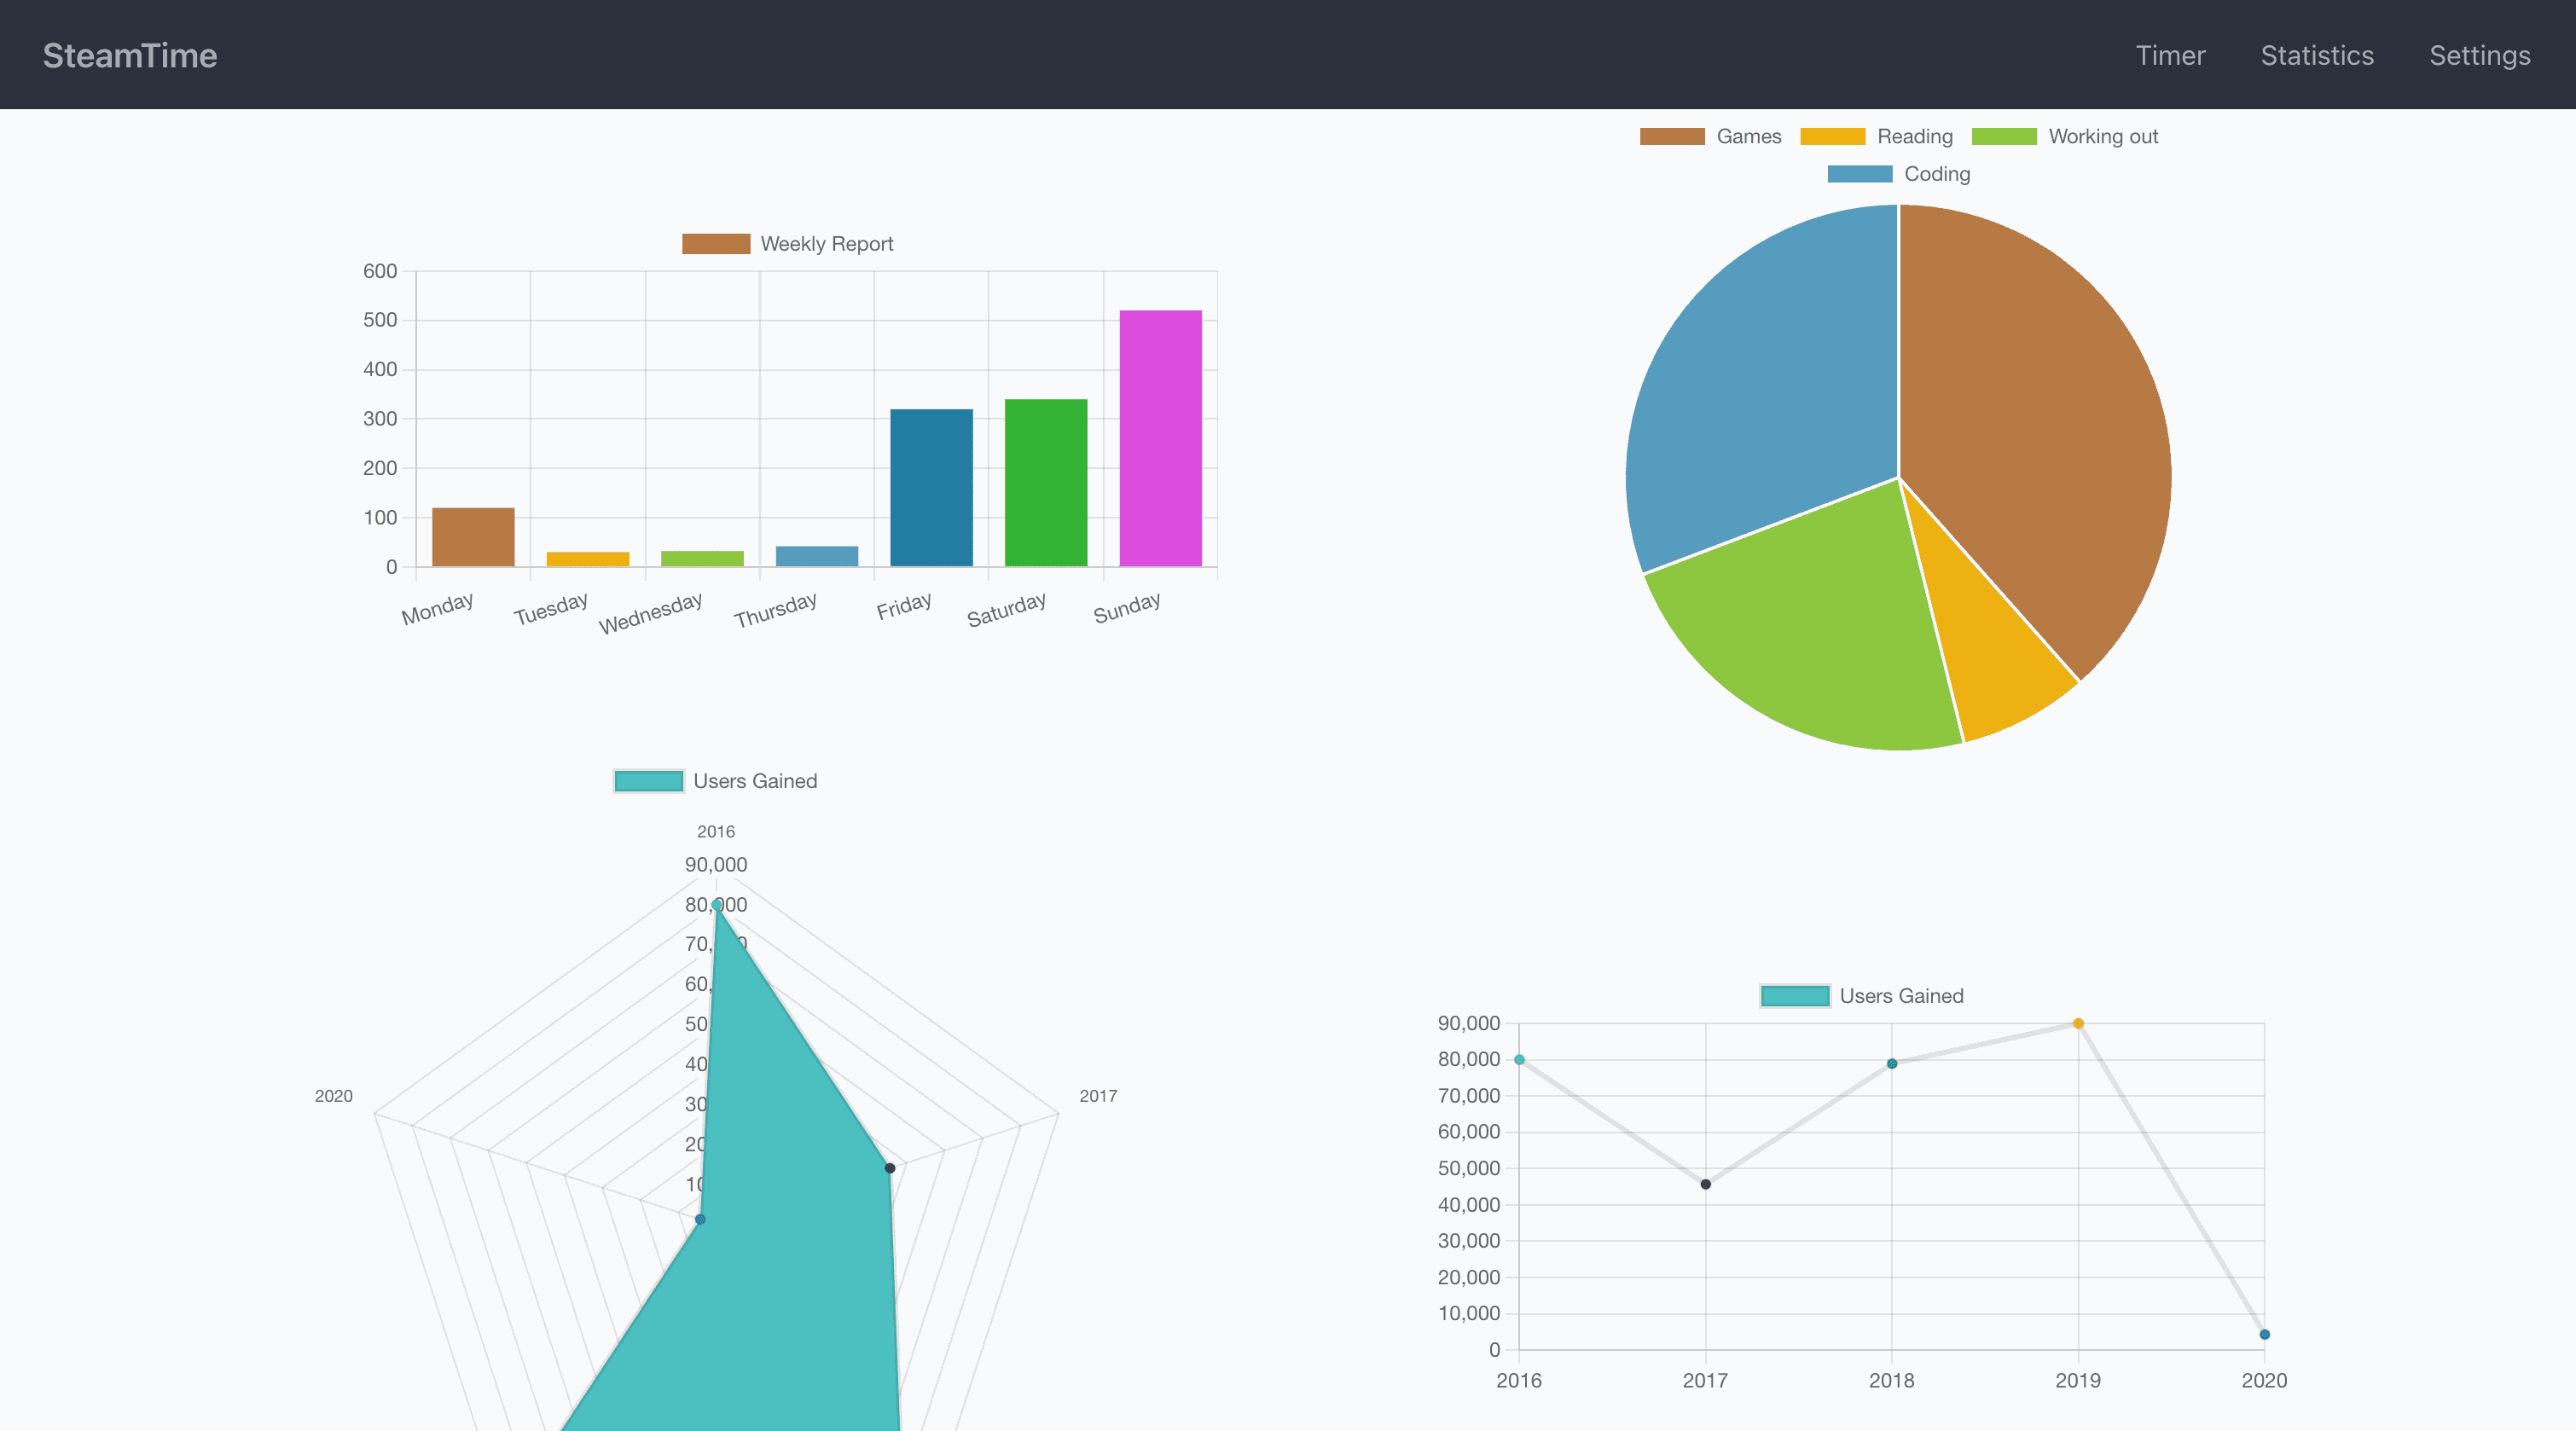Click '2018' x-axis label on line chart

click(x=1892, y=1380)
